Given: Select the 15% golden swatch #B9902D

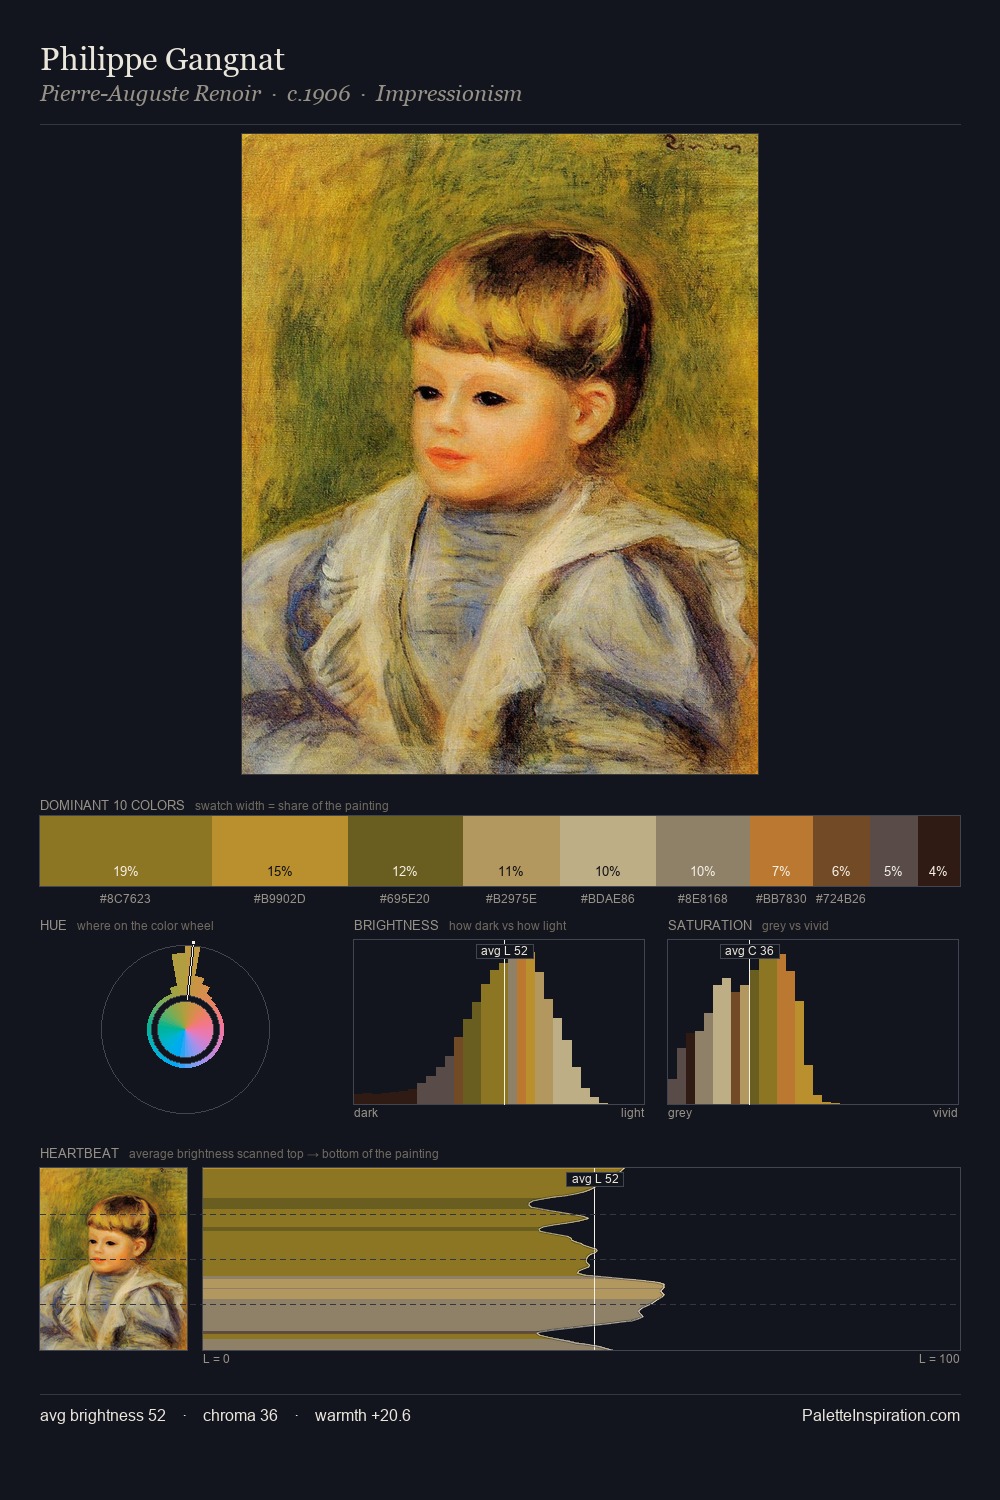Looking at the screenshot, I should coord(280,851).
